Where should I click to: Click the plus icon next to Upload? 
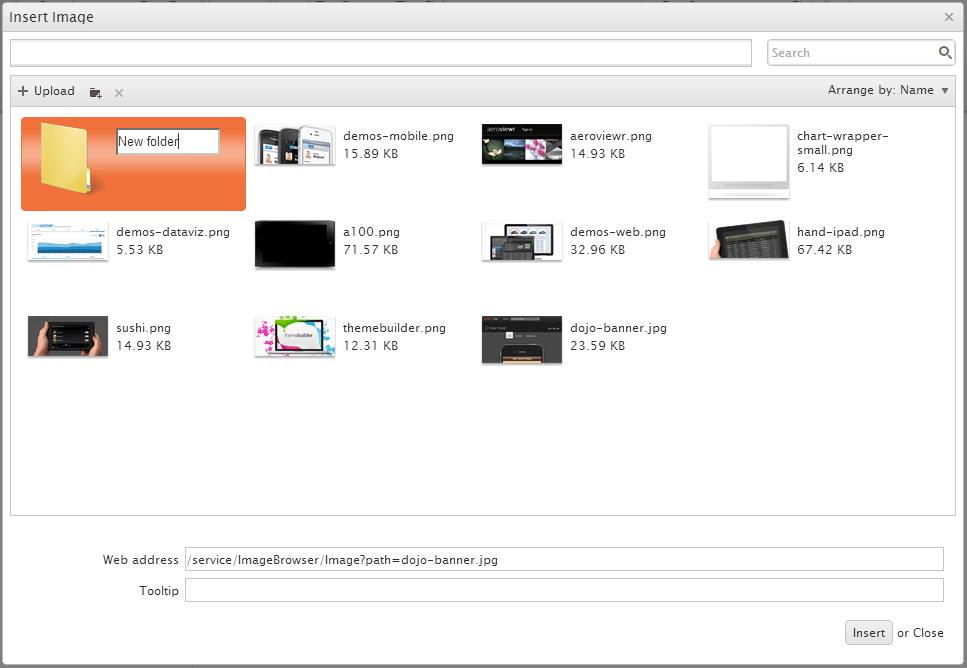click(x=22, y=90)
